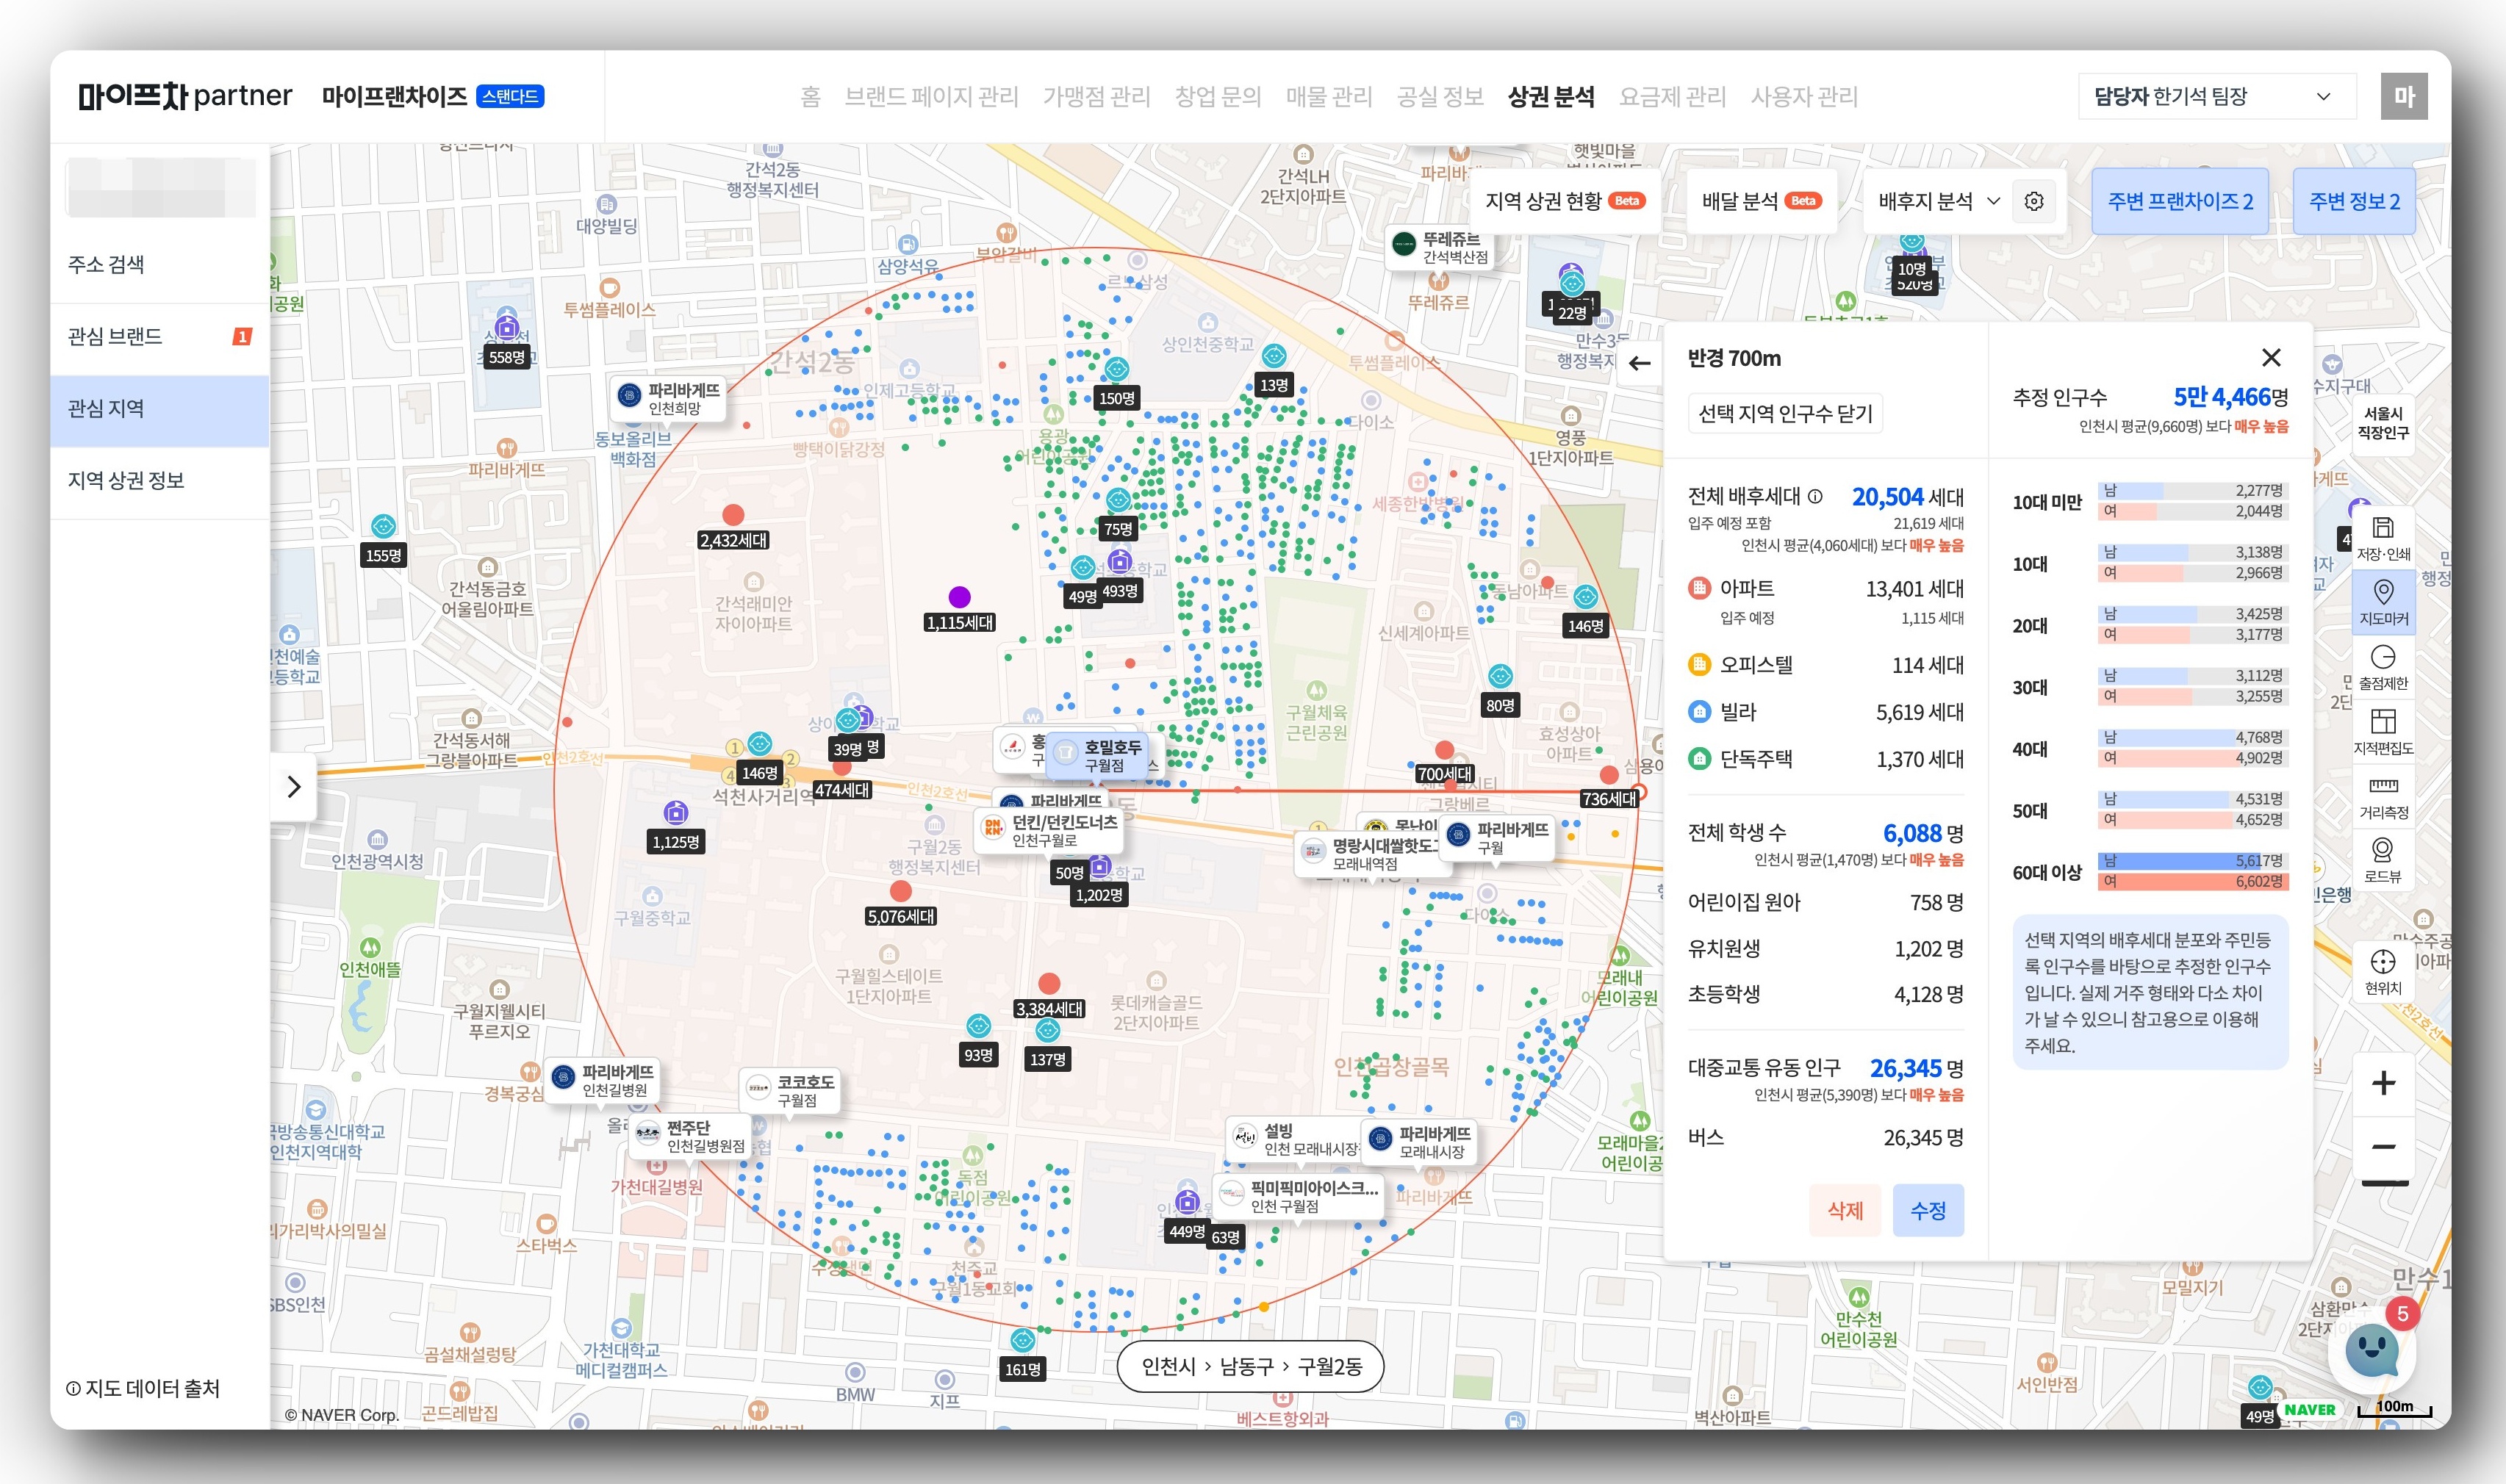Screen dimensions: 2506x1484
Task: Select the 픽미픽미아이스크림 인천 구월점 marker
Action: coord(1299,1196)
